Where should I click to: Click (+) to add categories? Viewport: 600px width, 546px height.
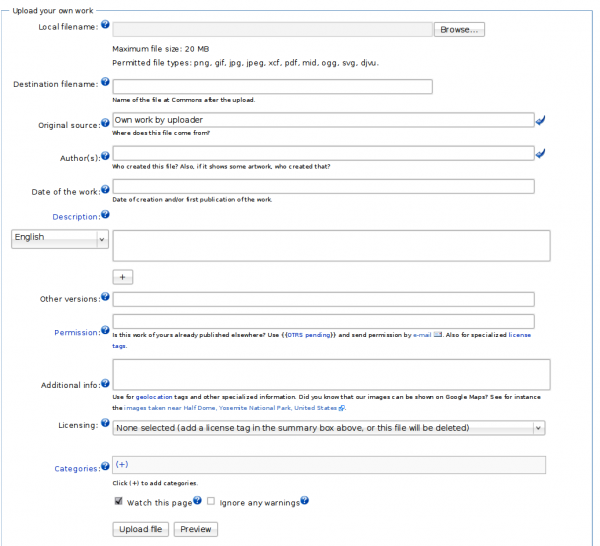[x=122, y=464]
